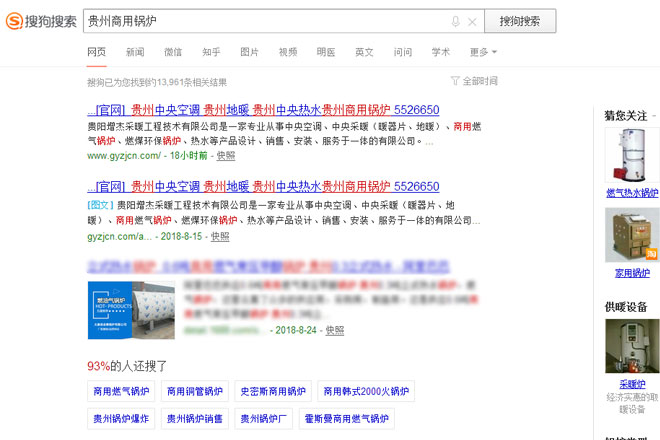
Task: Click the 家用锅炉 sidebar image
Action: [632, 235]
